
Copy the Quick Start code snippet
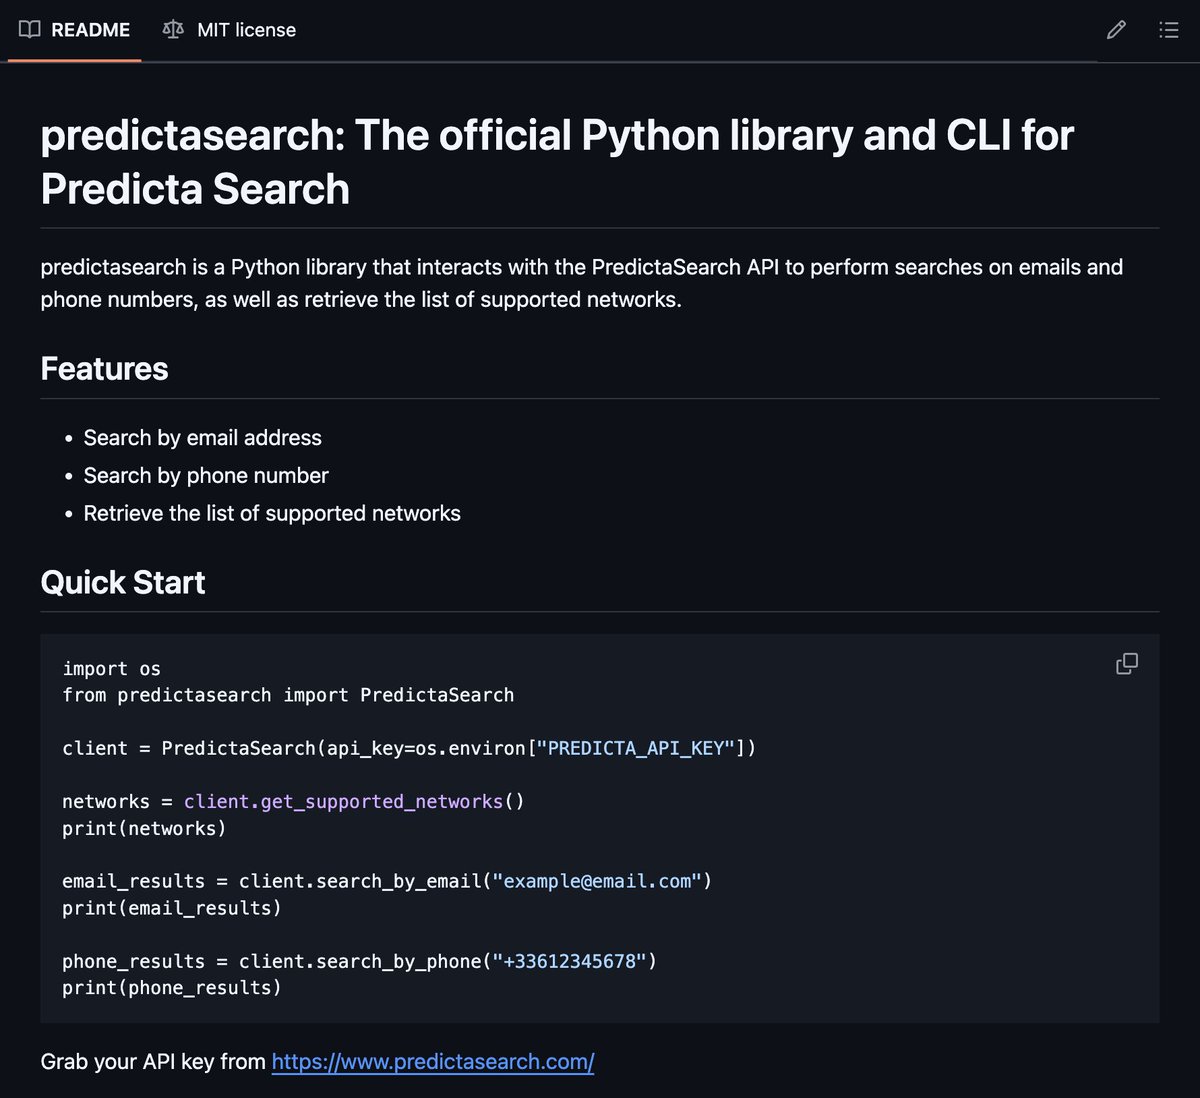pyautogui.click(x=1127, y=664)
